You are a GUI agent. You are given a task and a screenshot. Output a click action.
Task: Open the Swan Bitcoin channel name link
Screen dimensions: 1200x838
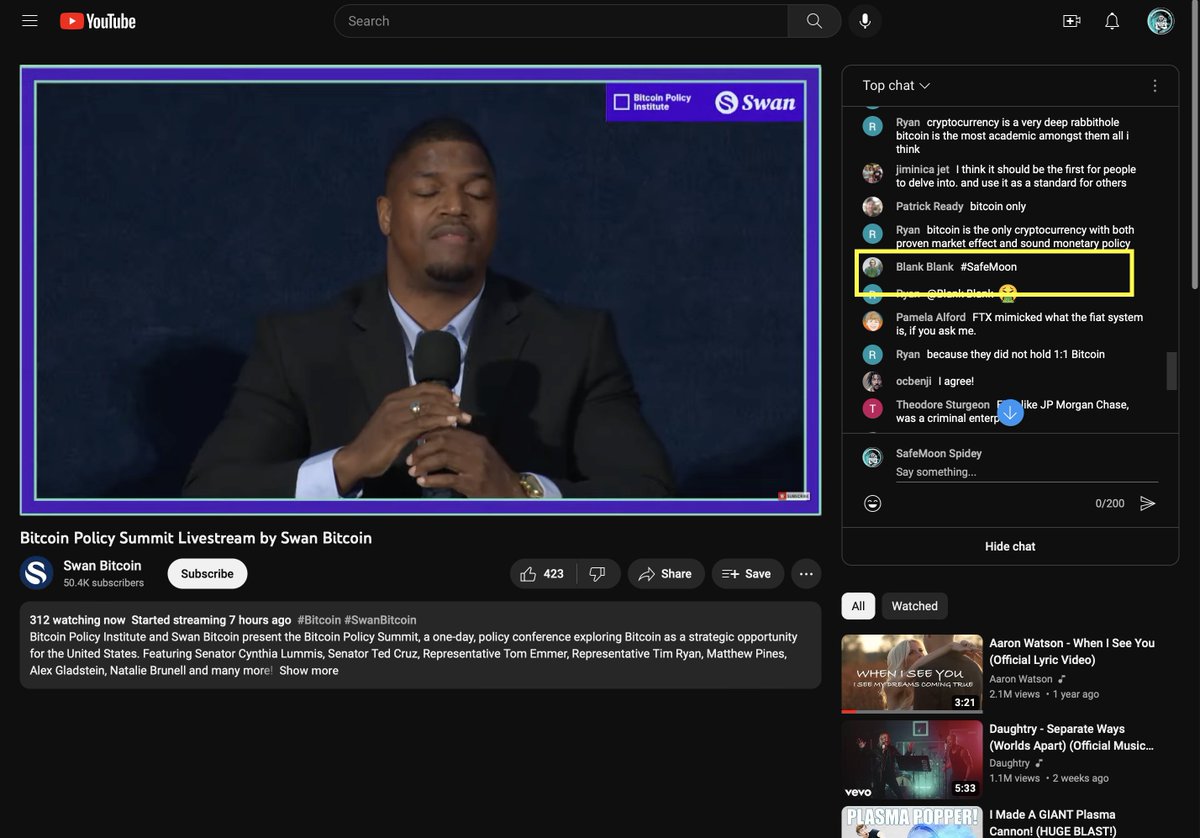tap(102, 566)
